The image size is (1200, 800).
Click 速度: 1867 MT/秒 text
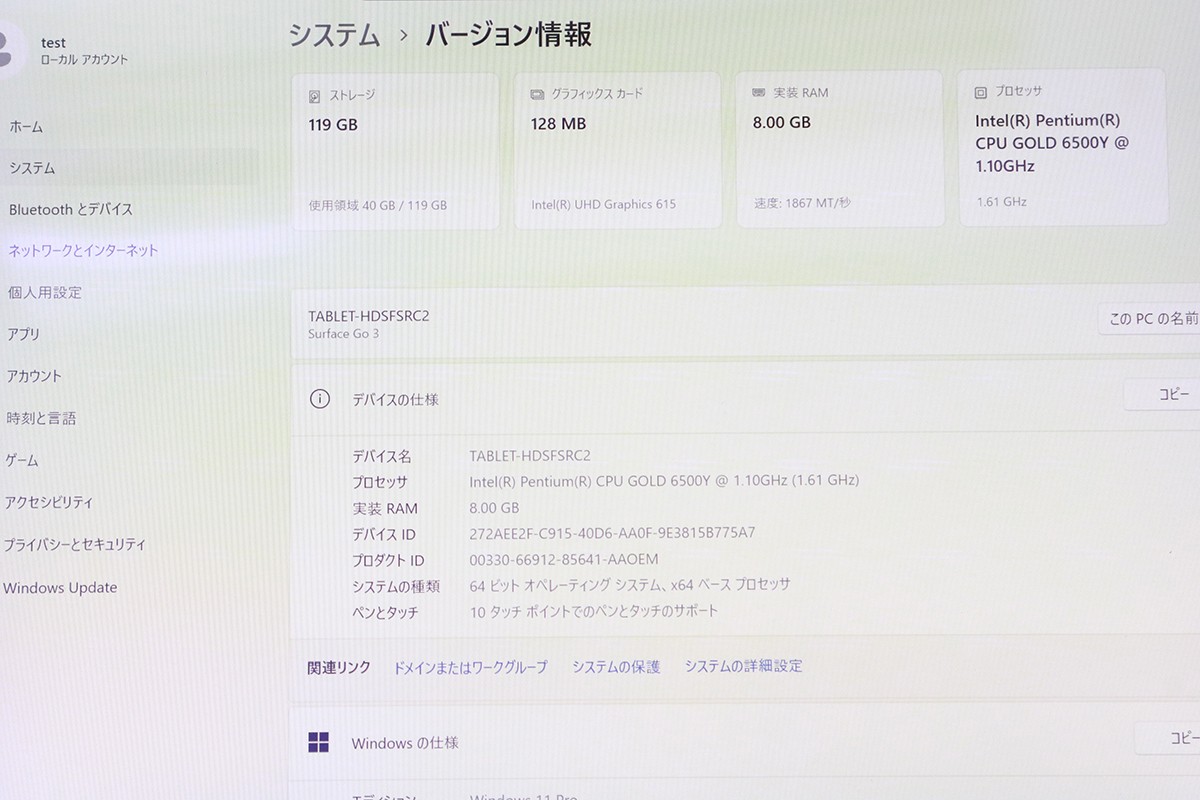click(802, 203)
